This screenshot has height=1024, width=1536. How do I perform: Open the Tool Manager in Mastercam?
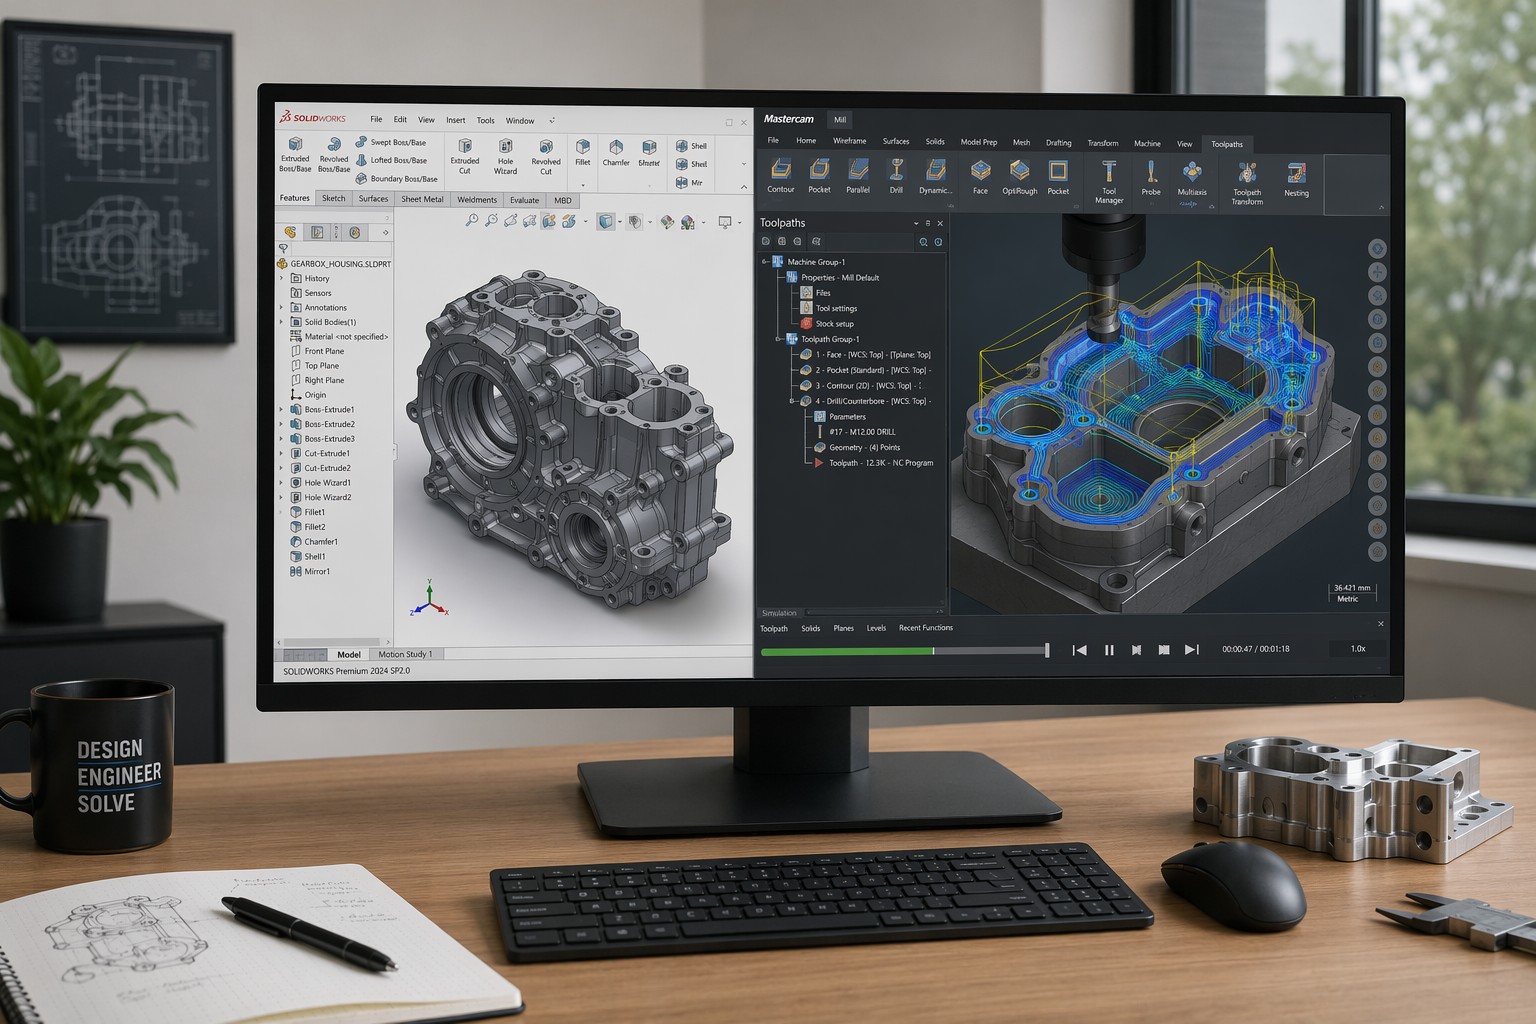pyautogui.click(x=1109, y=181)
